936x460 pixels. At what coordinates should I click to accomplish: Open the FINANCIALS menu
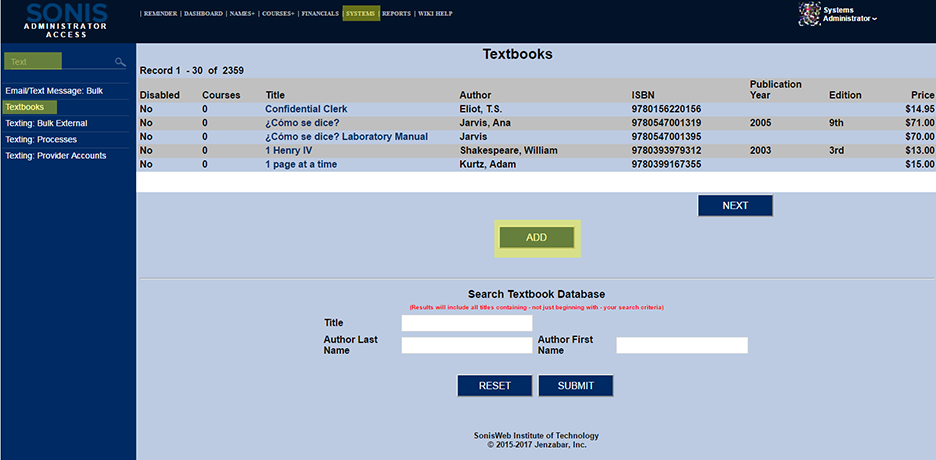[x=320, y=14]
